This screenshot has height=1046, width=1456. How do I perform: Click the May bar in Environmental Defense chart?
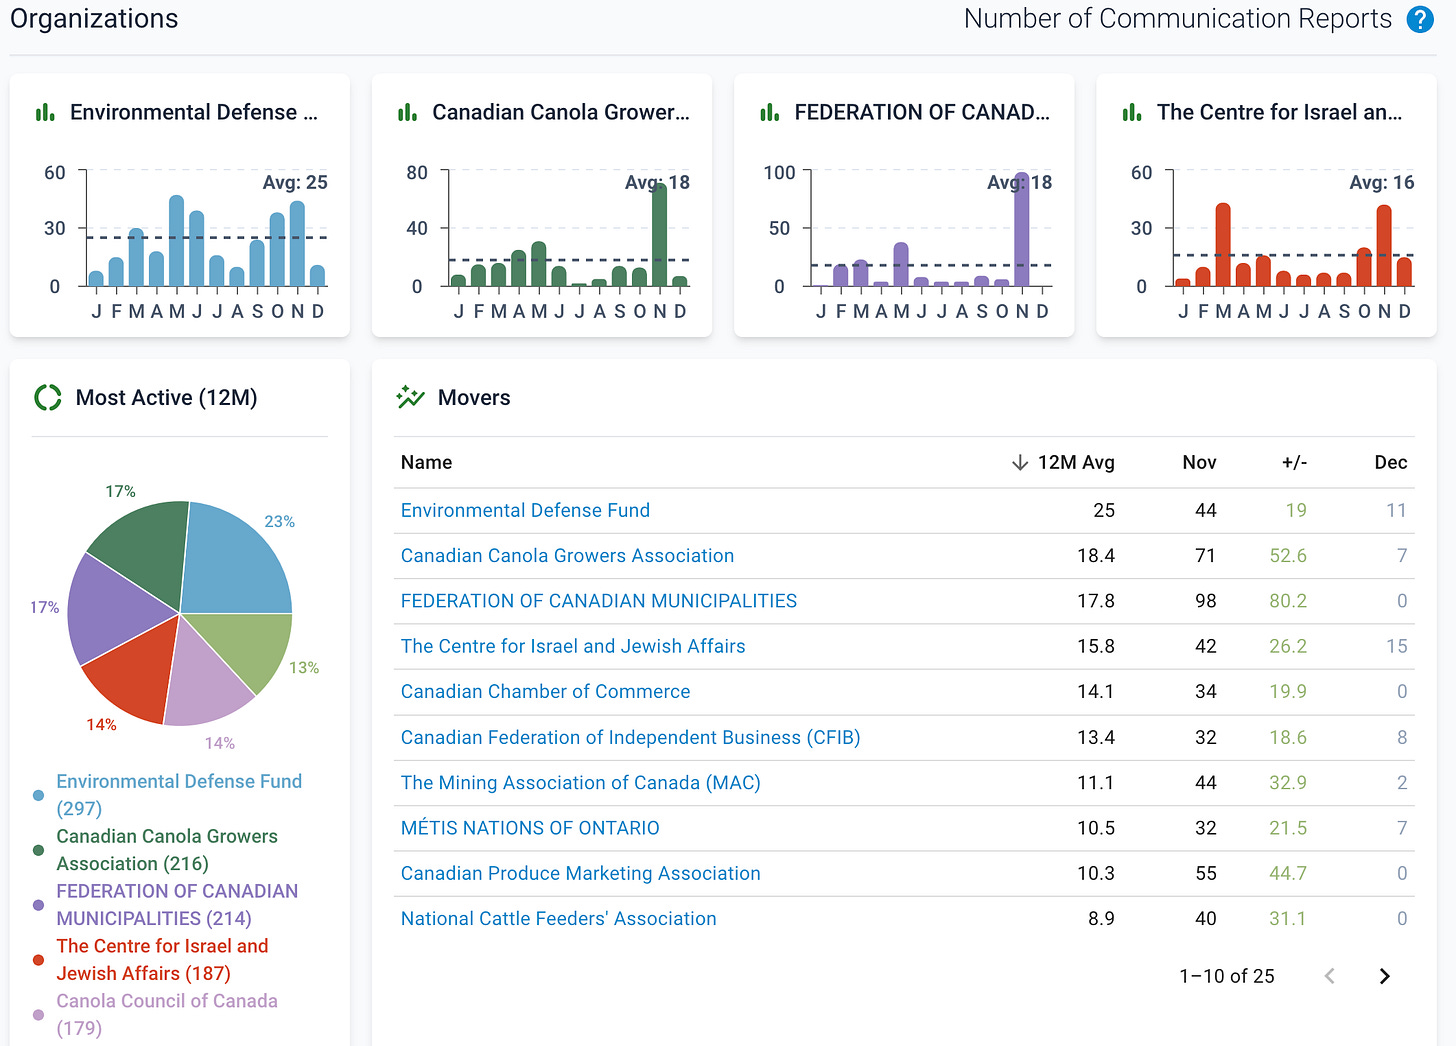[x=176, y=241]
